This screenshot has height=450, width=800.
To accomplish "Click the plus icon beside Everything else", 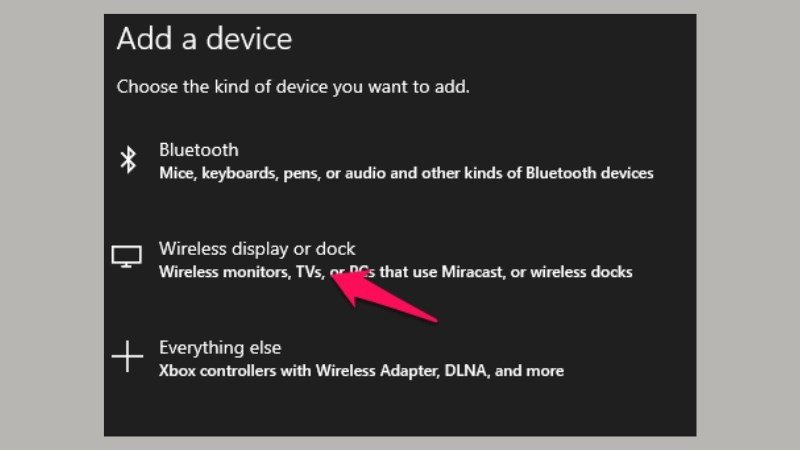I will coord(127,357).
